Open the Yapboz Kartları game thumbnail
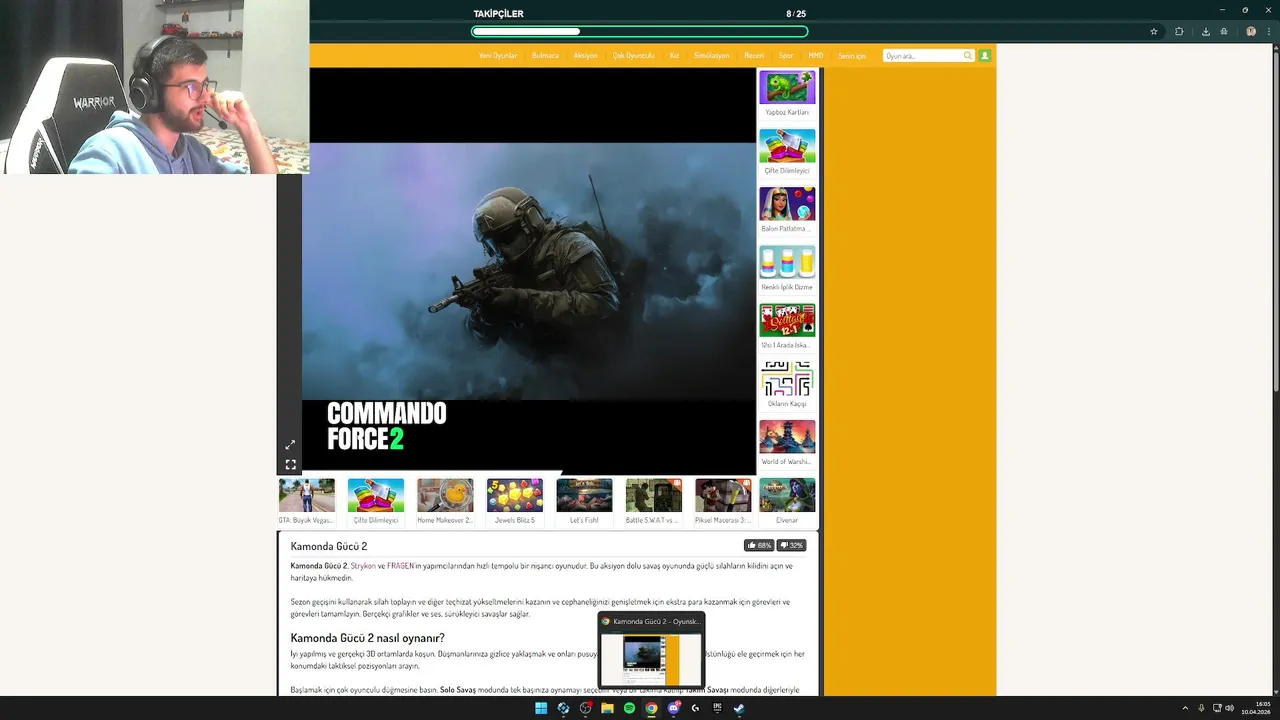Screen dimensions: 1280x720 click(x=787, y=88)
